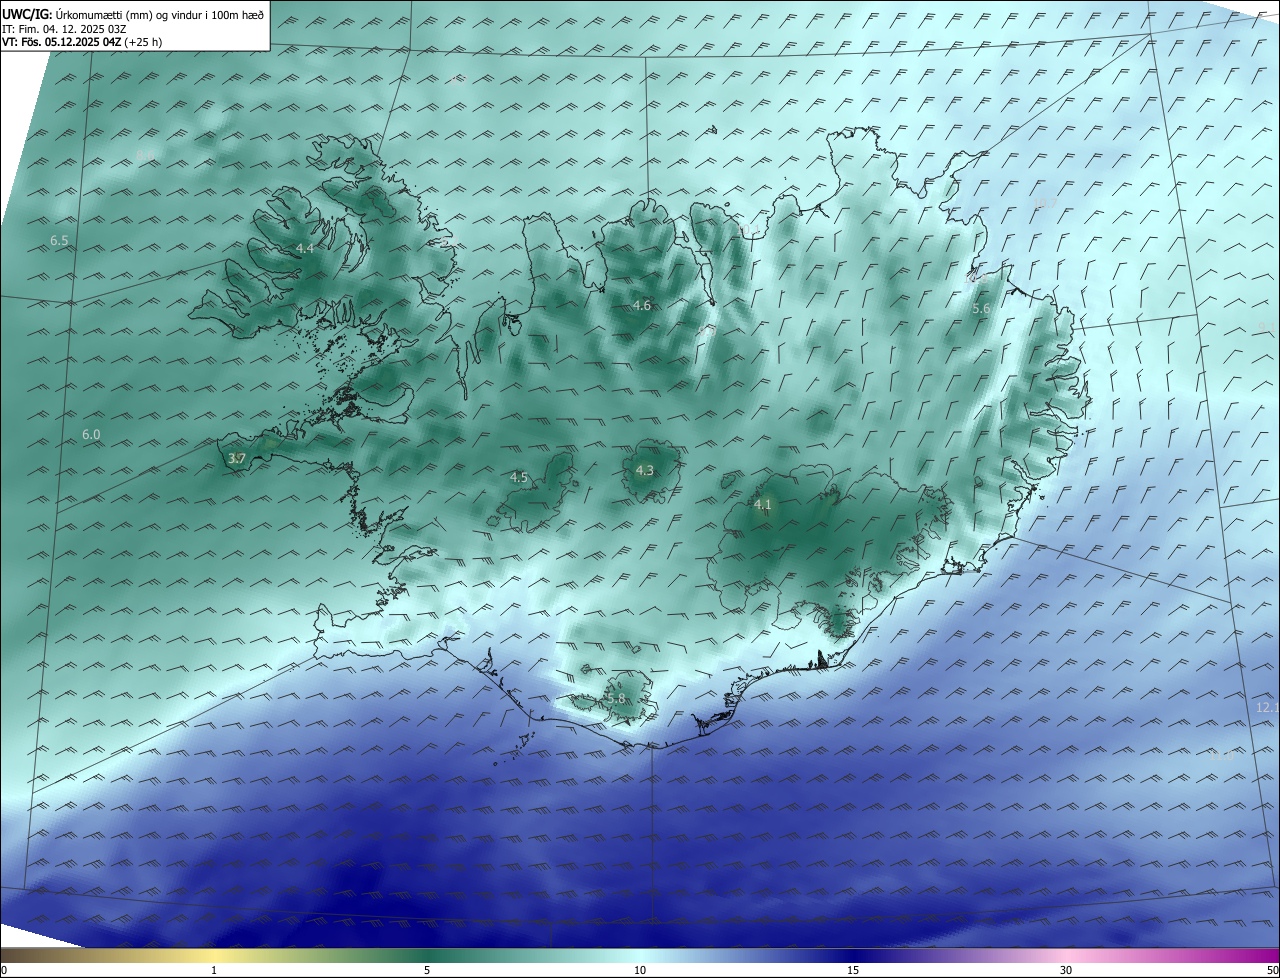Click the 6.5 value label on the map
The height and width of the screenshot is (978, 1280).
[x=59, y=241]
